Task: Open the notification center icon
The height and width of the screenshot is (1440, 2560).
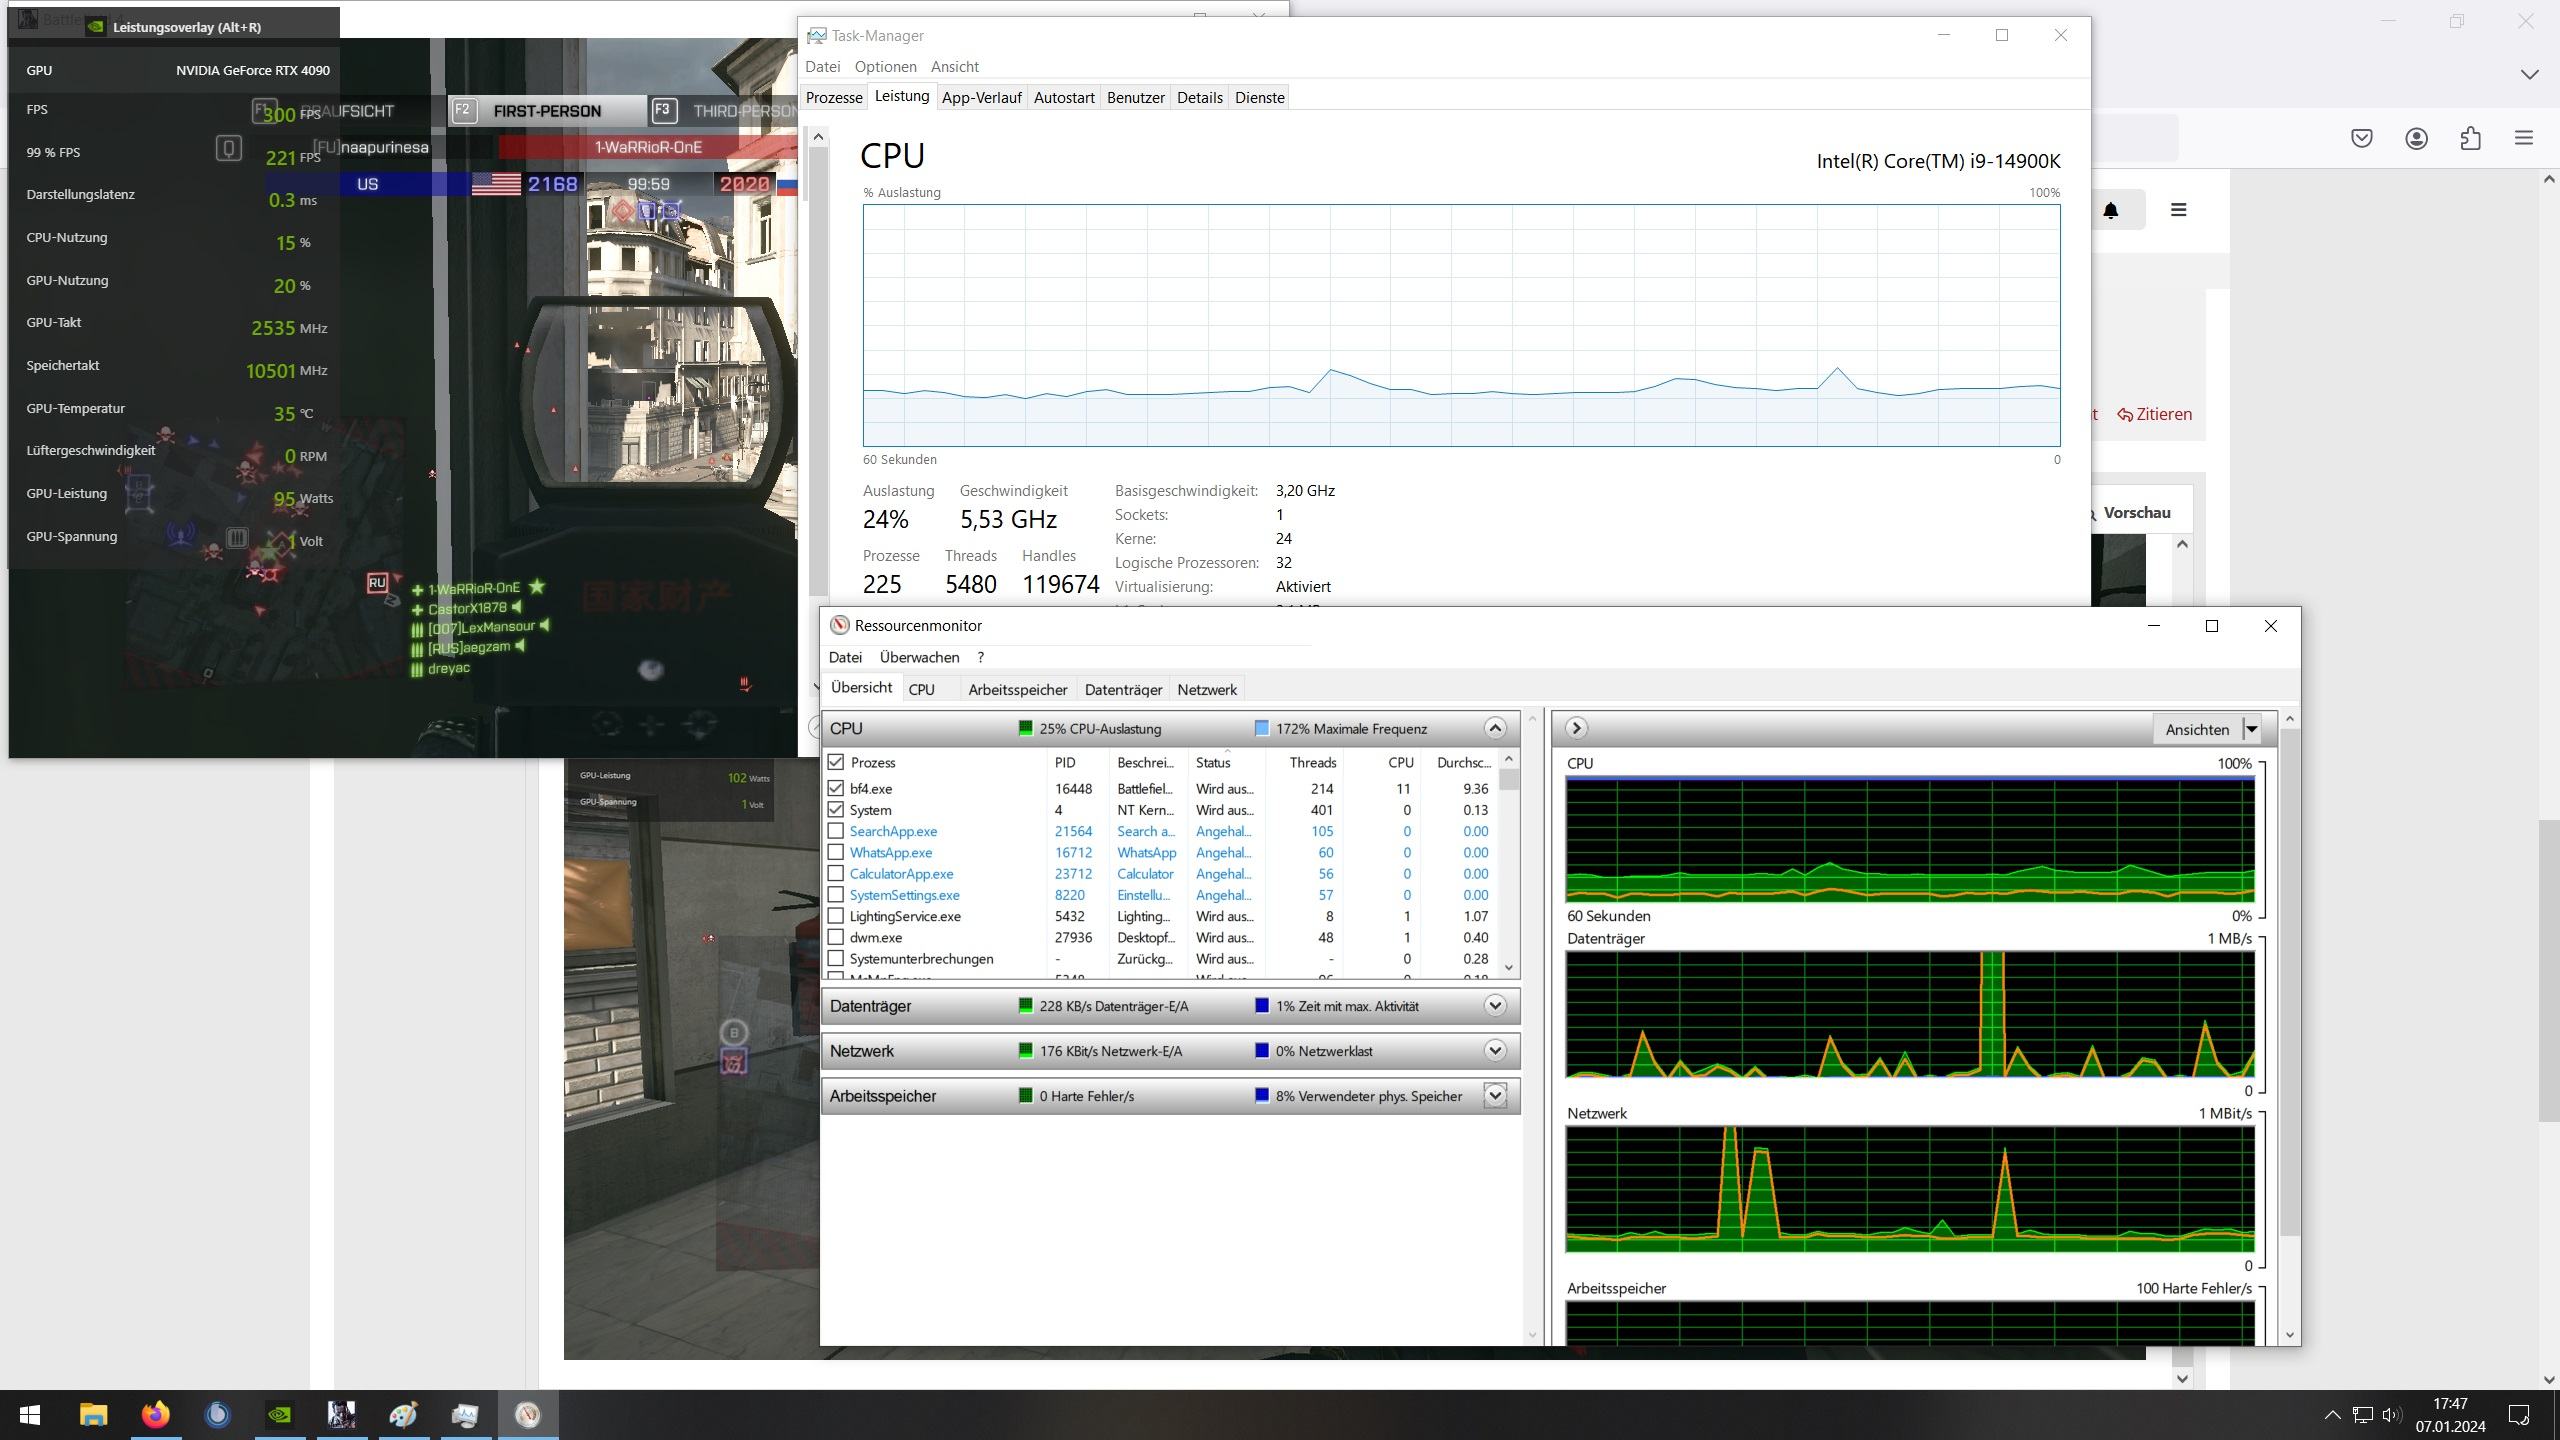Action: click(2519, 1414)
